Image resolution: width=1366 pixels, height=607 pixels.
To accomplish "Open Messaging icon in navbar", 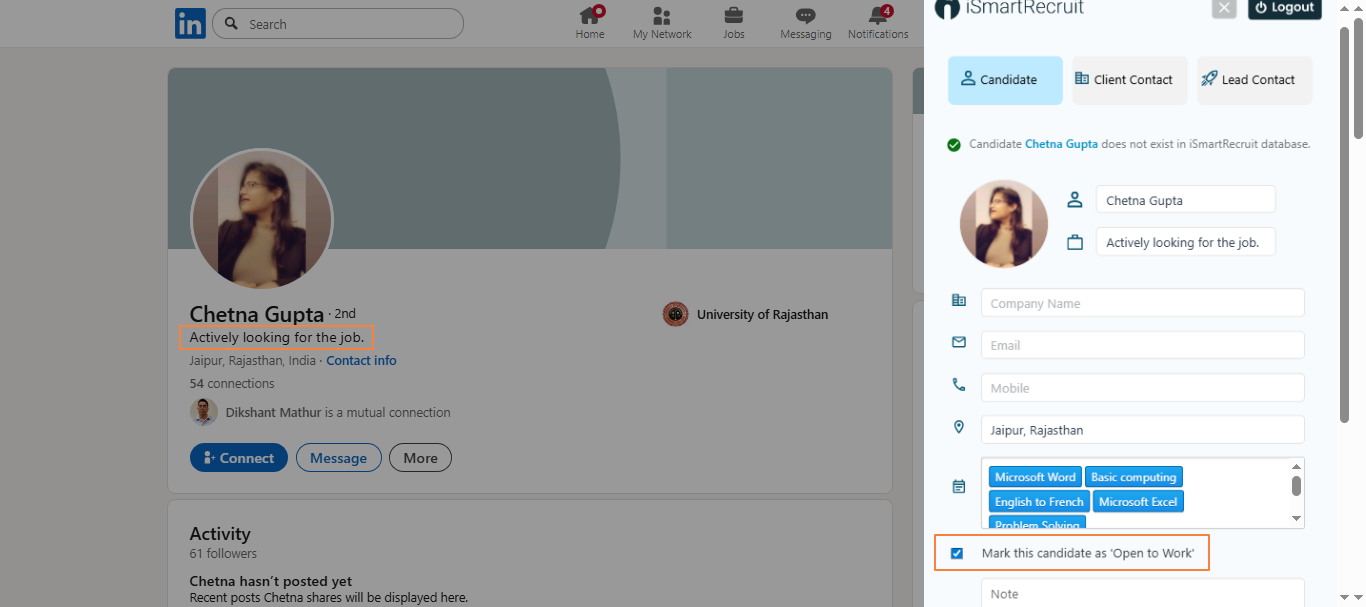I will [805, 16].
